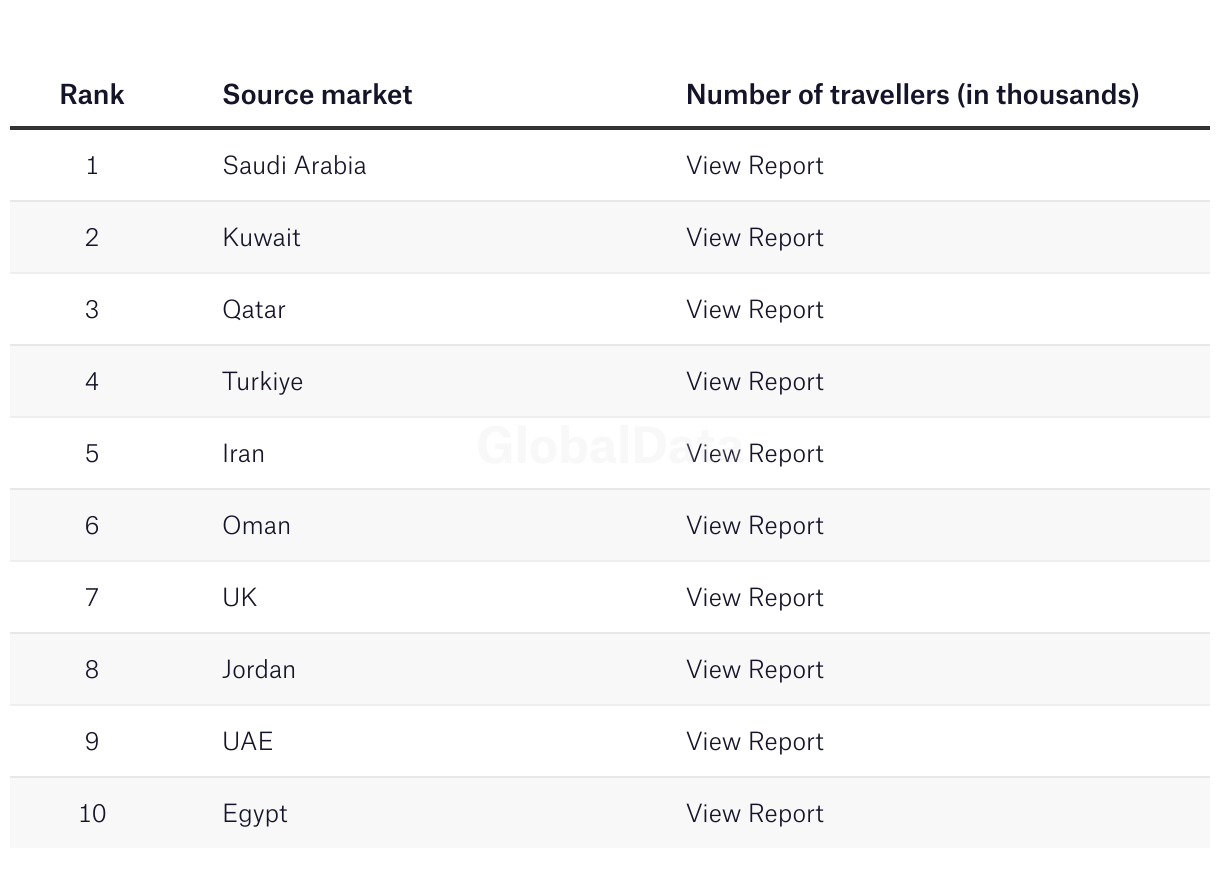Click the Number of travellers column header

(x=912, y=95)
